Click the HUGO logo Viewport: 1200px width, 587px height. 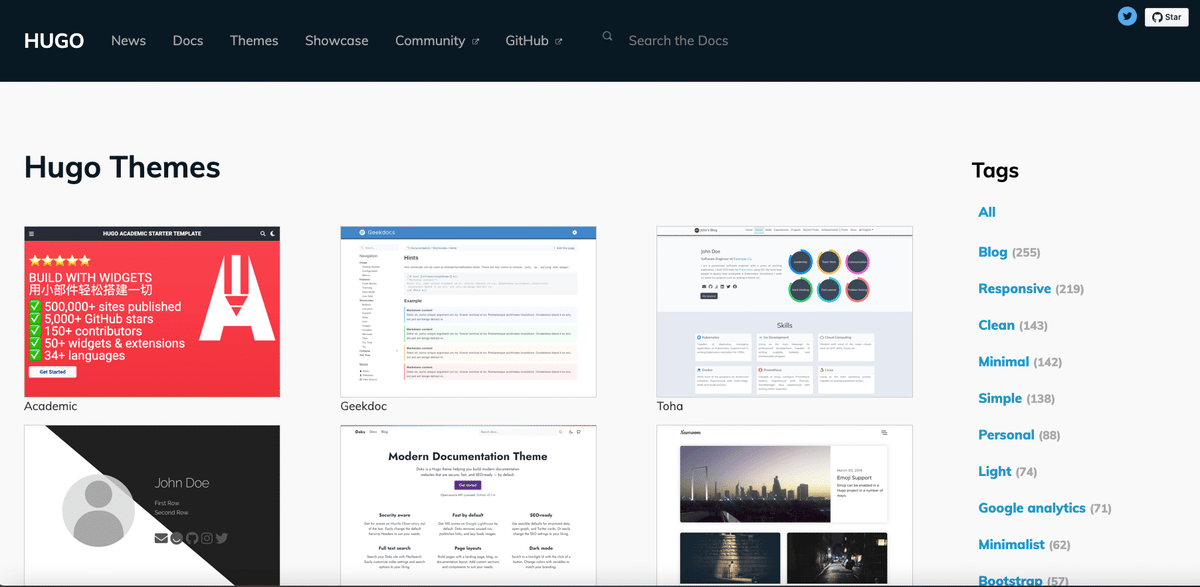[54, 41]
